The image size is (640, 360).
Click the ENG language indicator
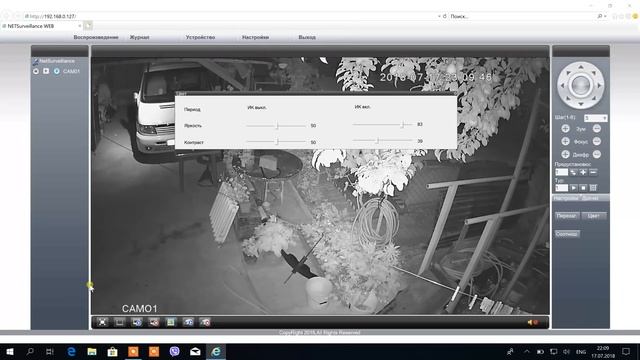coord(581,352)
